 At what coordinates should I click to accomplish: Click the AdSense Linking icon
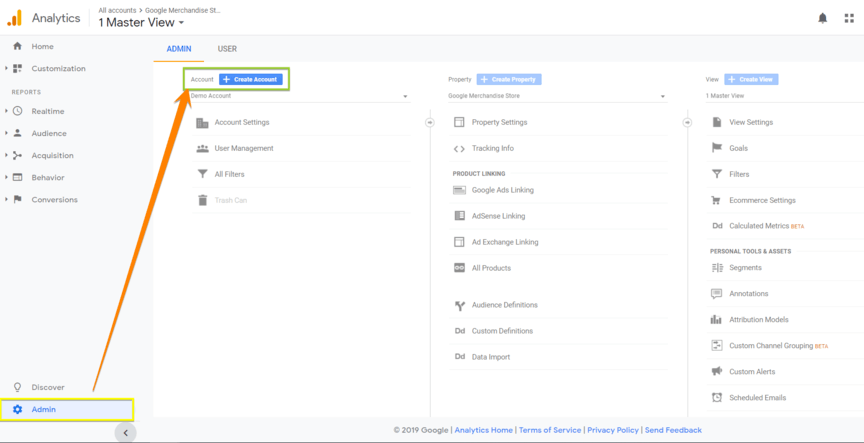tap(459, 216)
